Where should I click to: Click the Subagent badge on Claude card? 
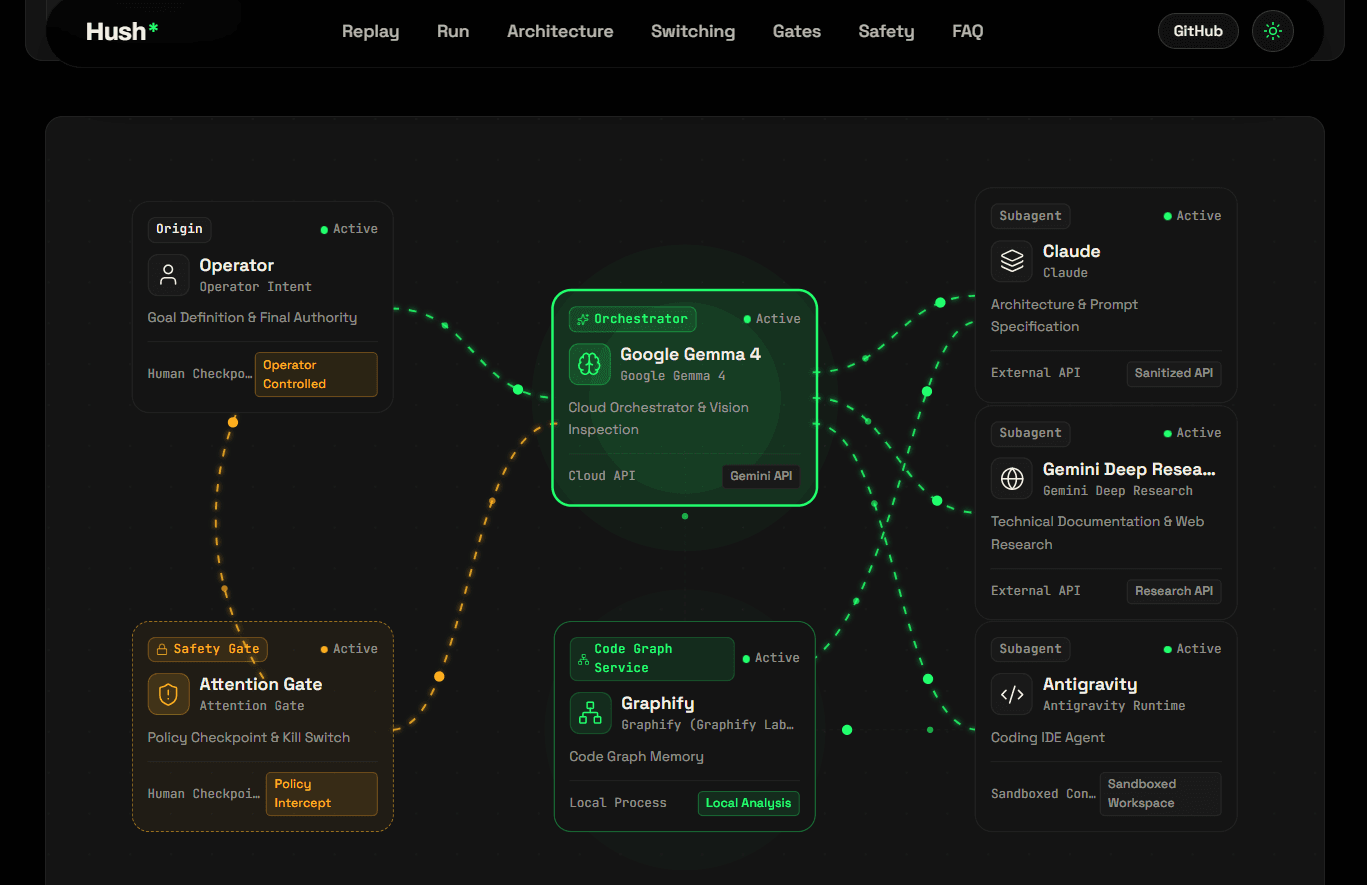coord(1030,216)
